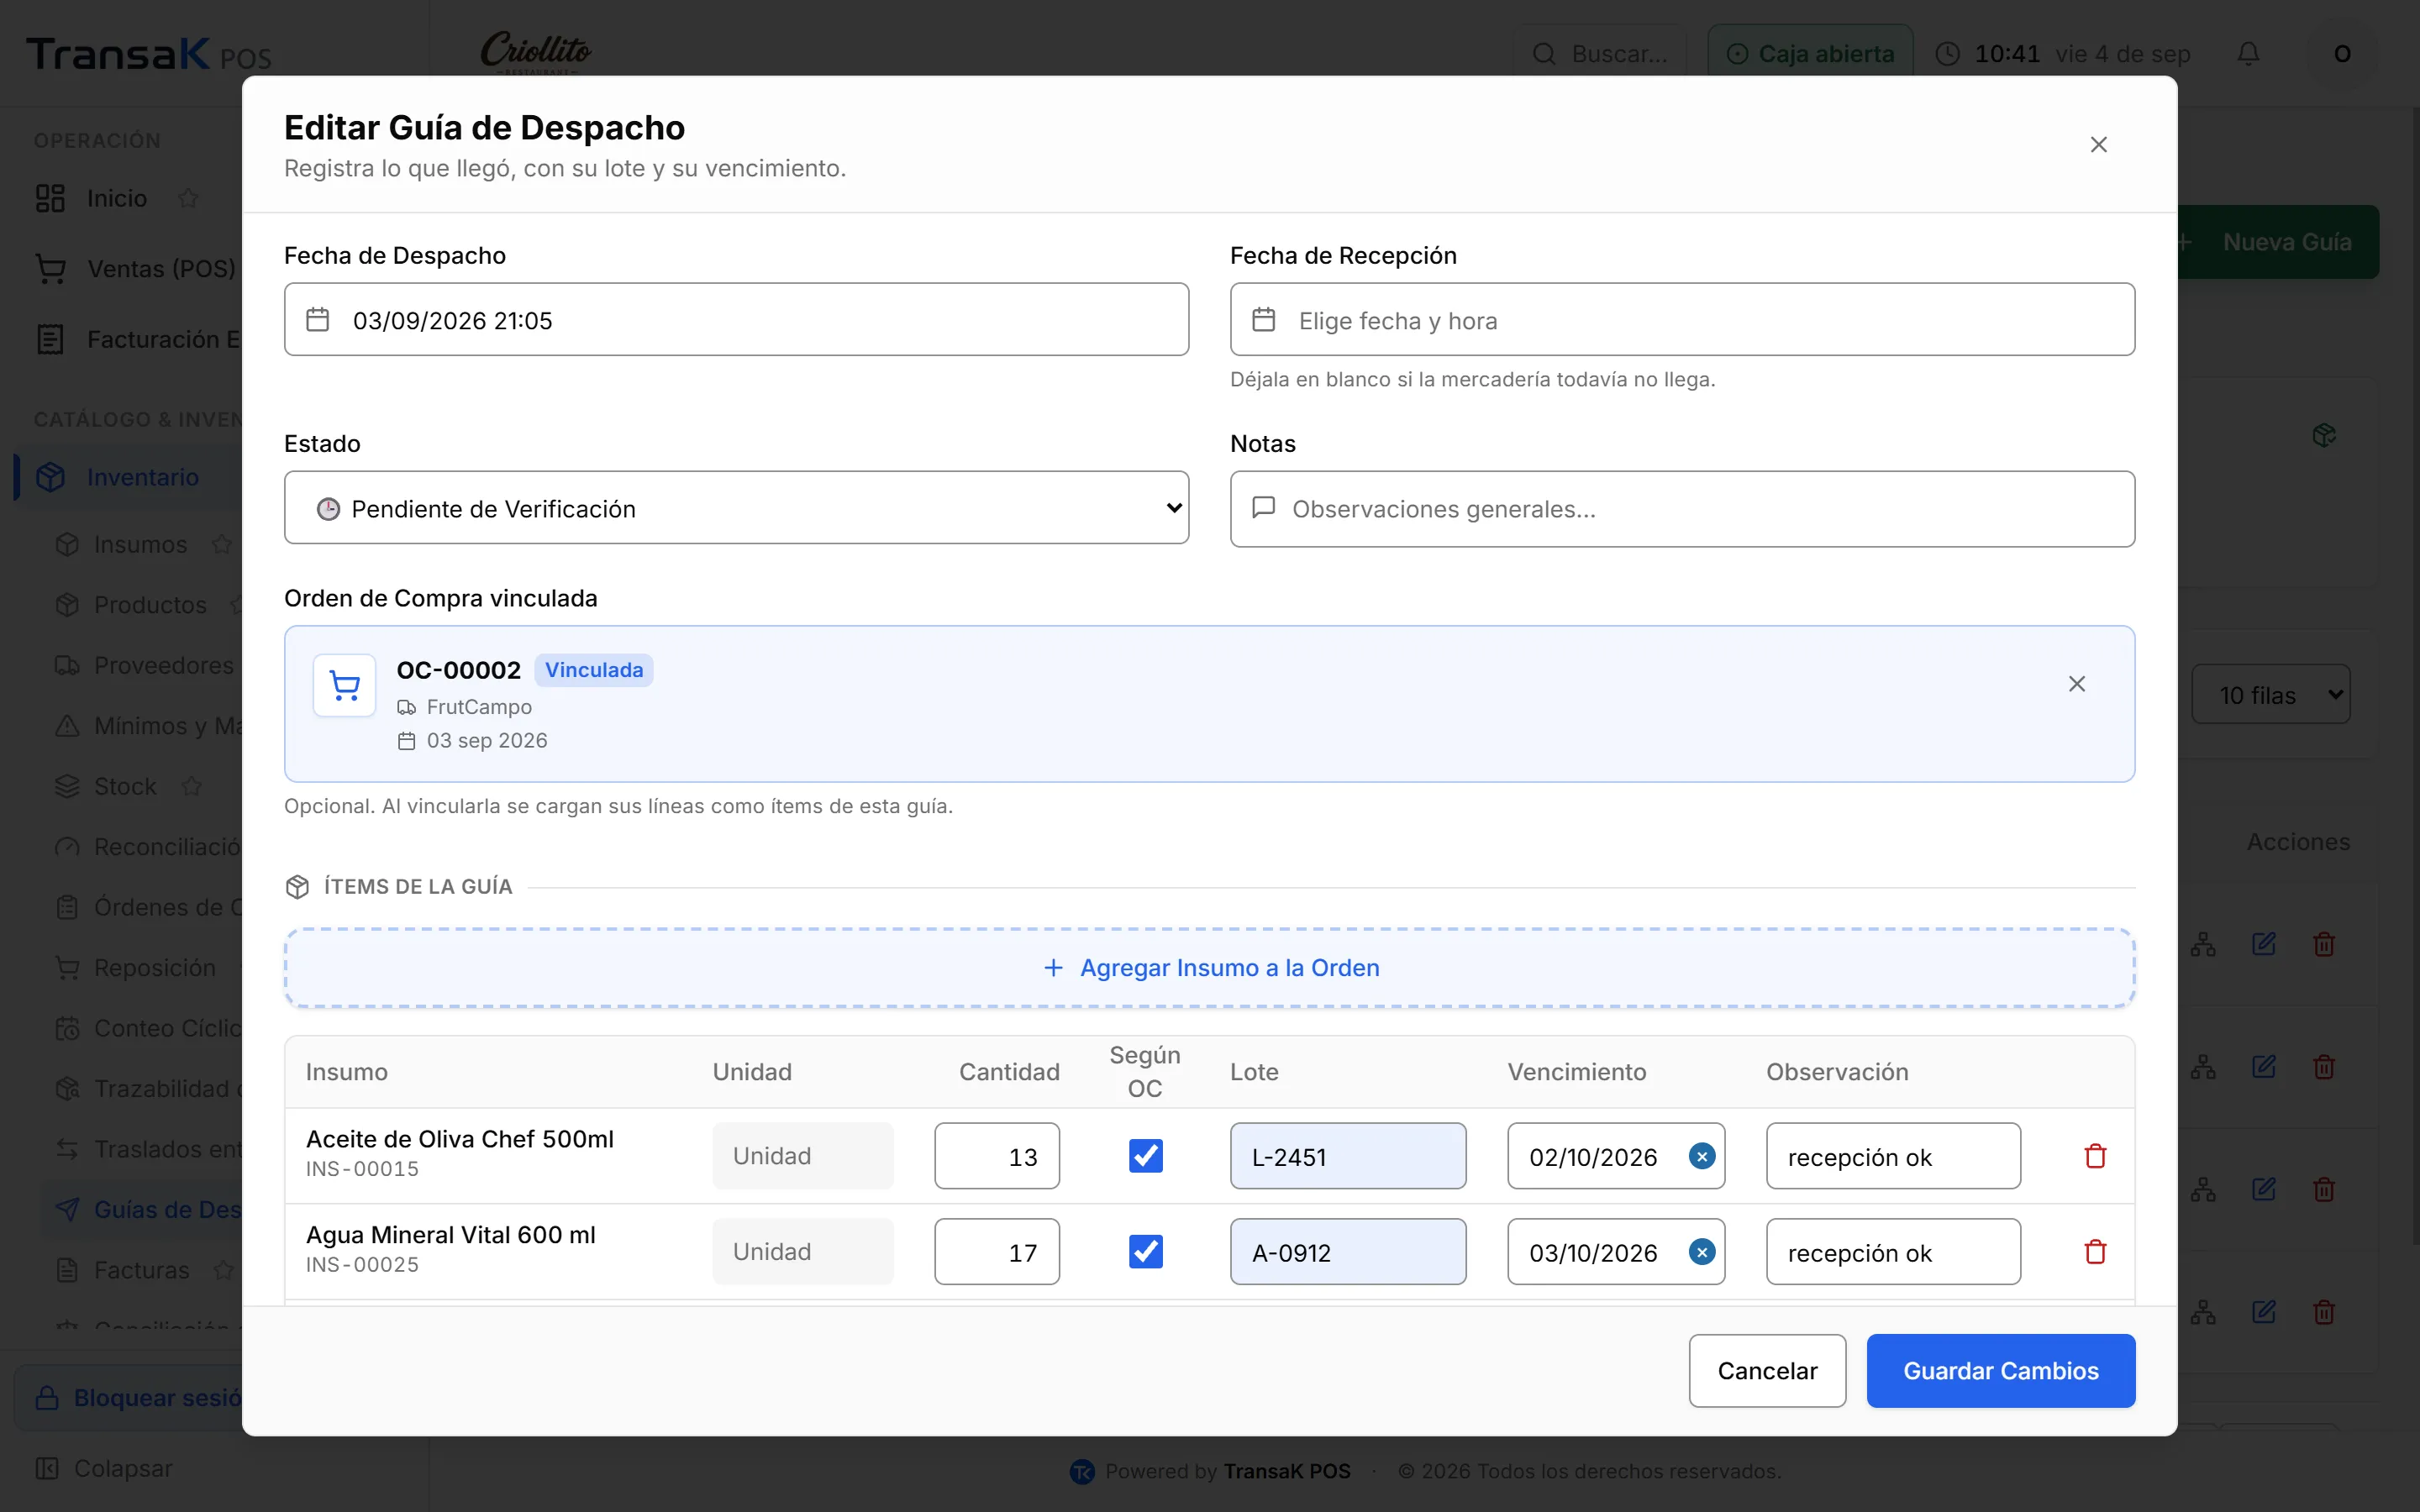Click the Inventario box icon
This screenshot has width=2420, height=1512.
click(x=50, y=477)
